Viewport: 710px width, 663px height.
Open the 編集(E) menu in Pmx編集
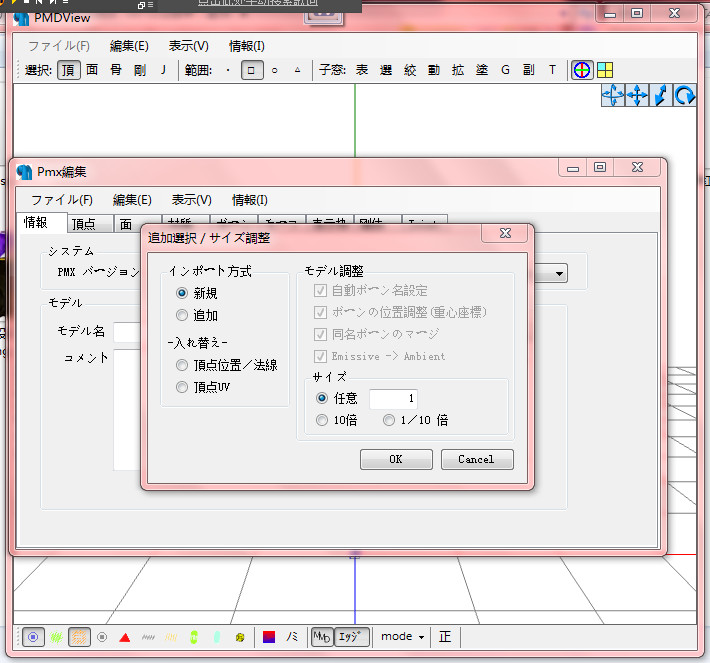132,200
